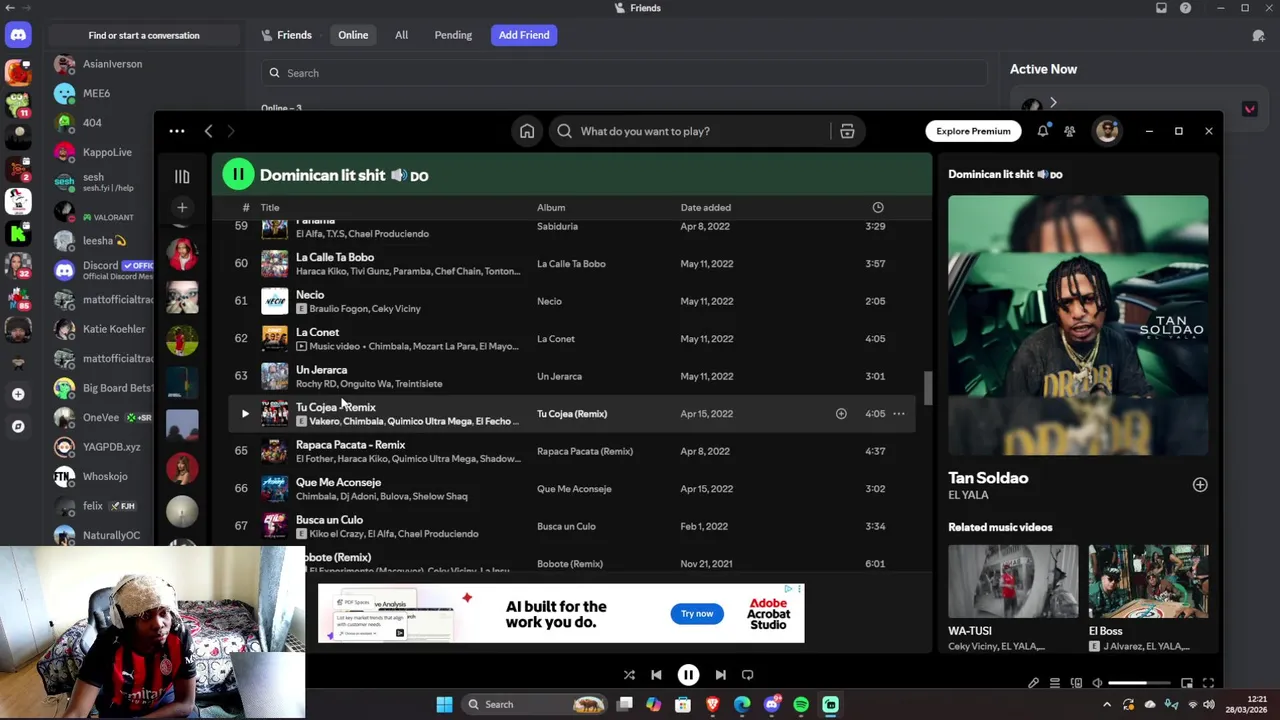Viewport: 1280px width, 720px height.
Task: Switch to Discord All friends tab
Action: [401, 35]
